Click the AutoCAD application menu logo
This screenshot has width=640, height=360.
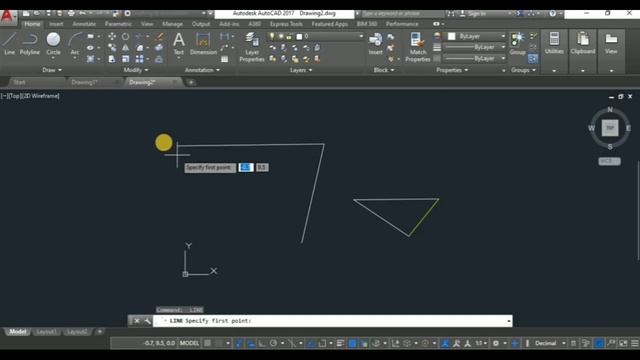7,16
